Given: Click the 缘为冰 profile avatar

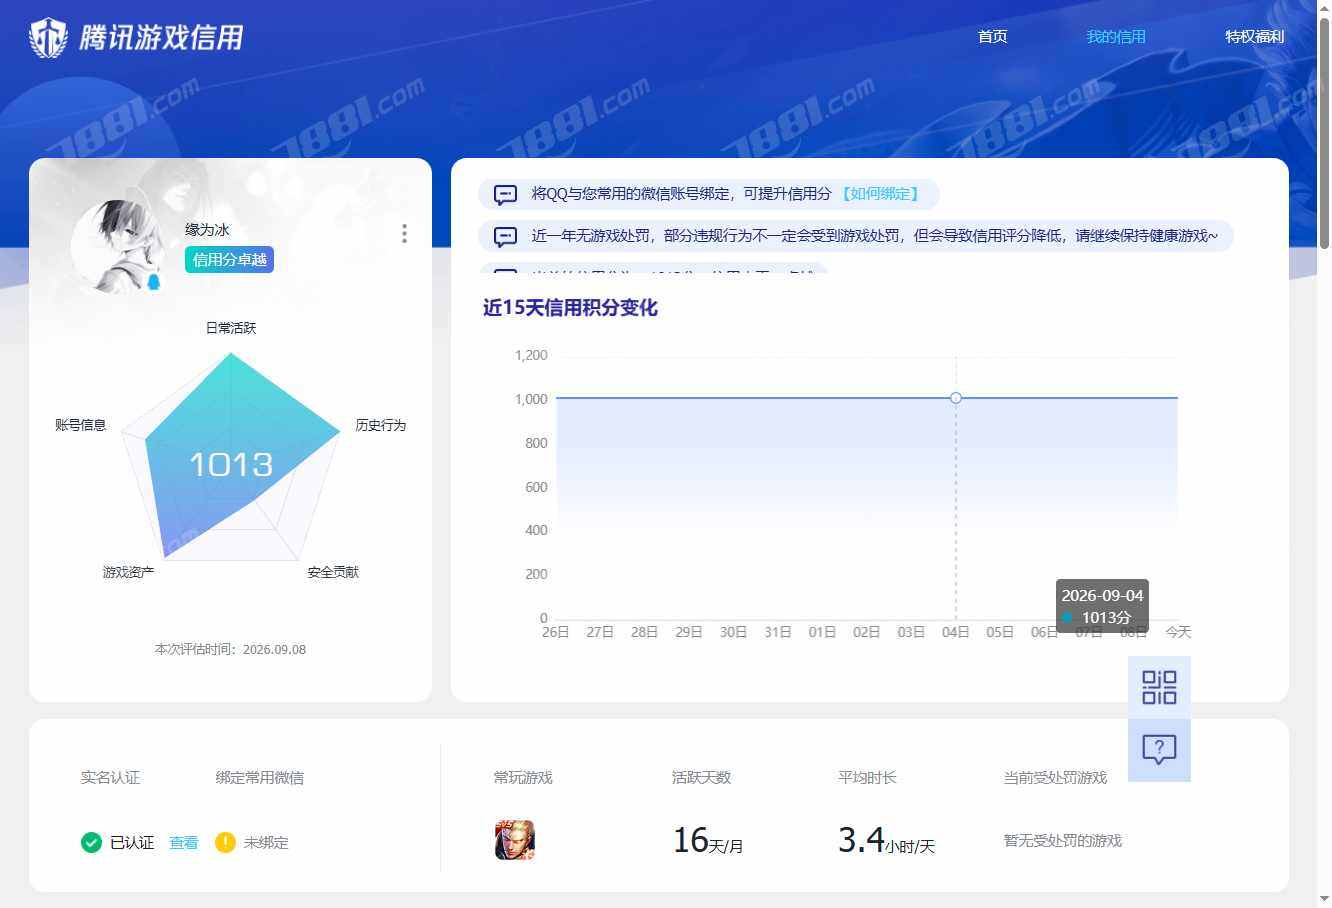Looking at the screenshot, I should coord(117,245).
